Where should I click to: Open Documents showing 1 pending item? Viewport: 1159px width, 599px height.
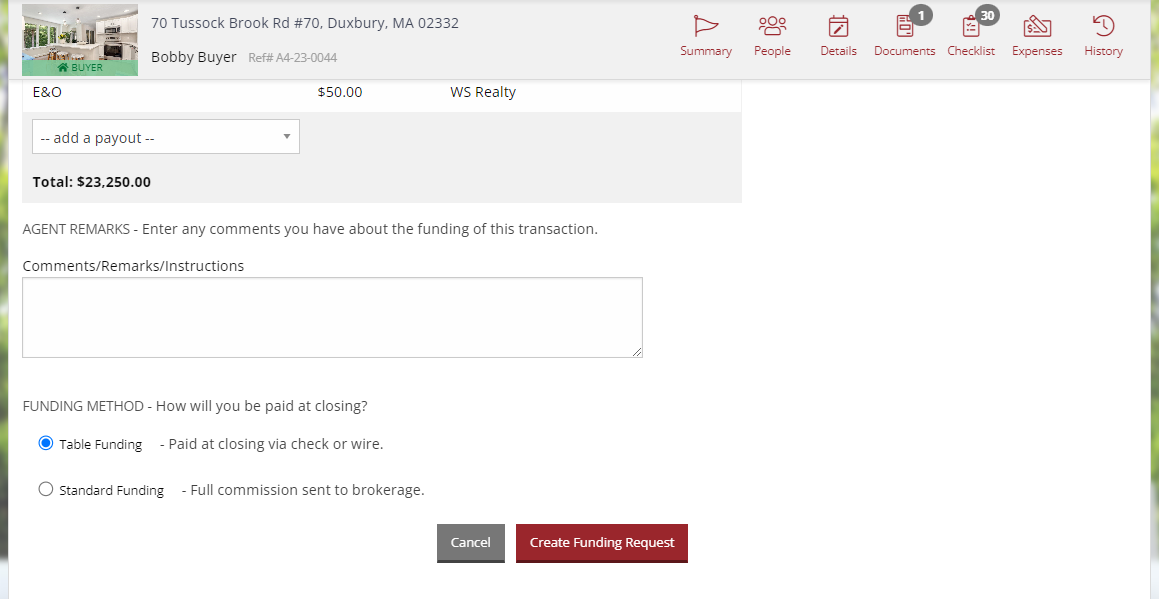coord(904,35)
